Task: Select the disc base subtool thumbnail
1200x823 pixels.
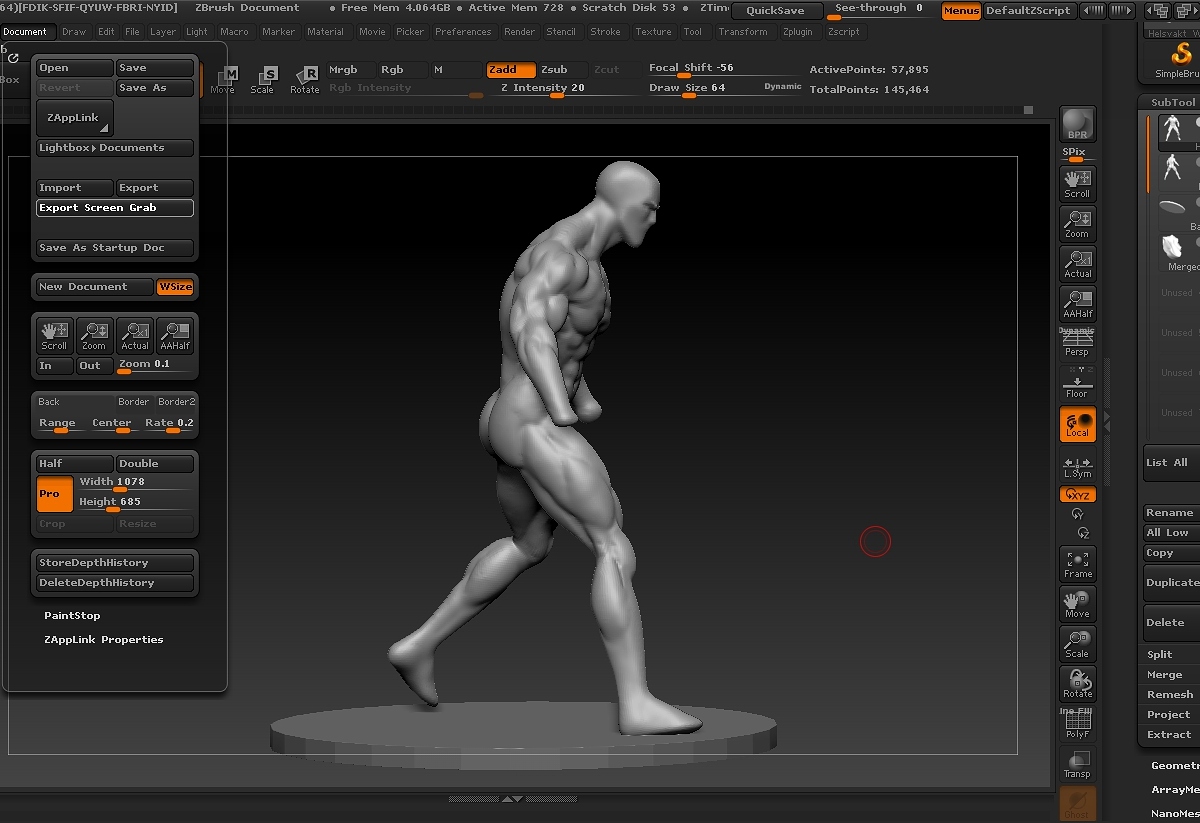Action: click(x=1172, y=207)
